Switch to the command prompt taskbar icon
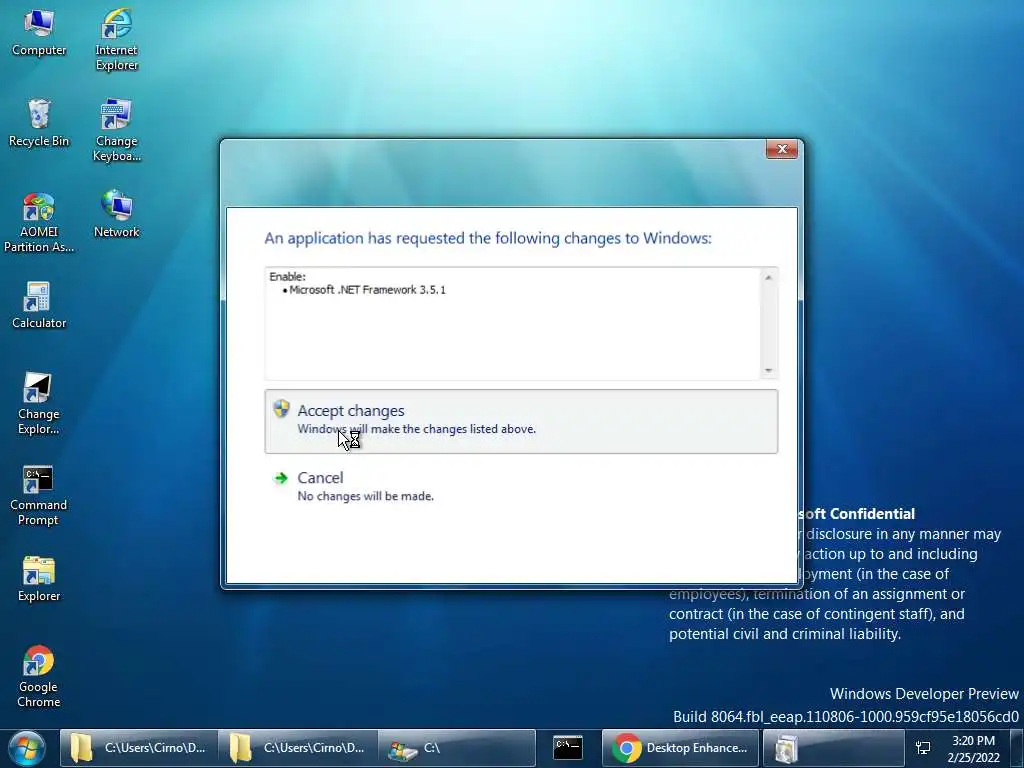Image resolution: width=1024 pixels, height=768 pixels. 568,748
